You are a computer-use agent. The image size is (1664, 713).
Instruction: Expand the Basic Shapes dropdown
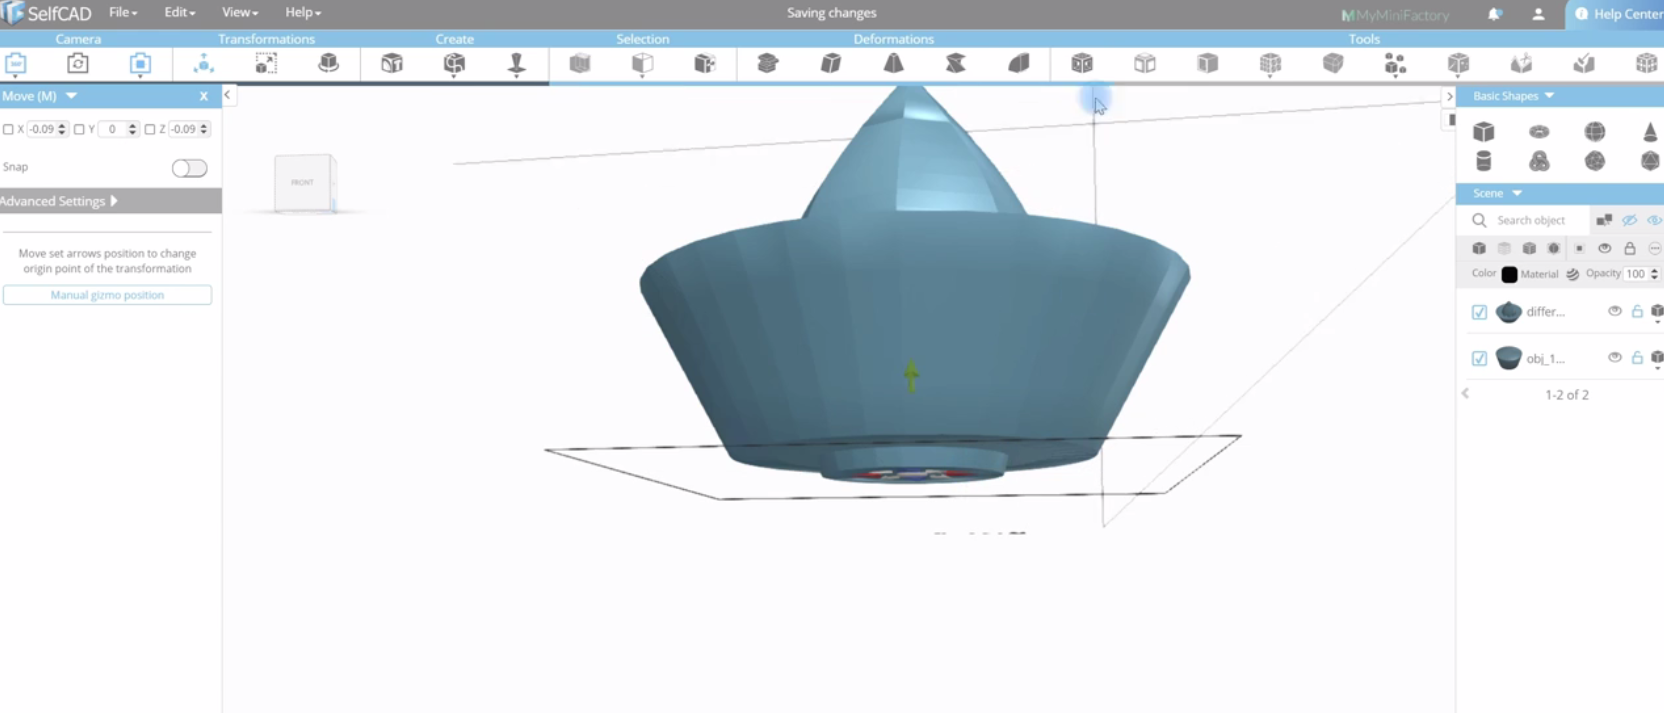(x=1549, y=96)
